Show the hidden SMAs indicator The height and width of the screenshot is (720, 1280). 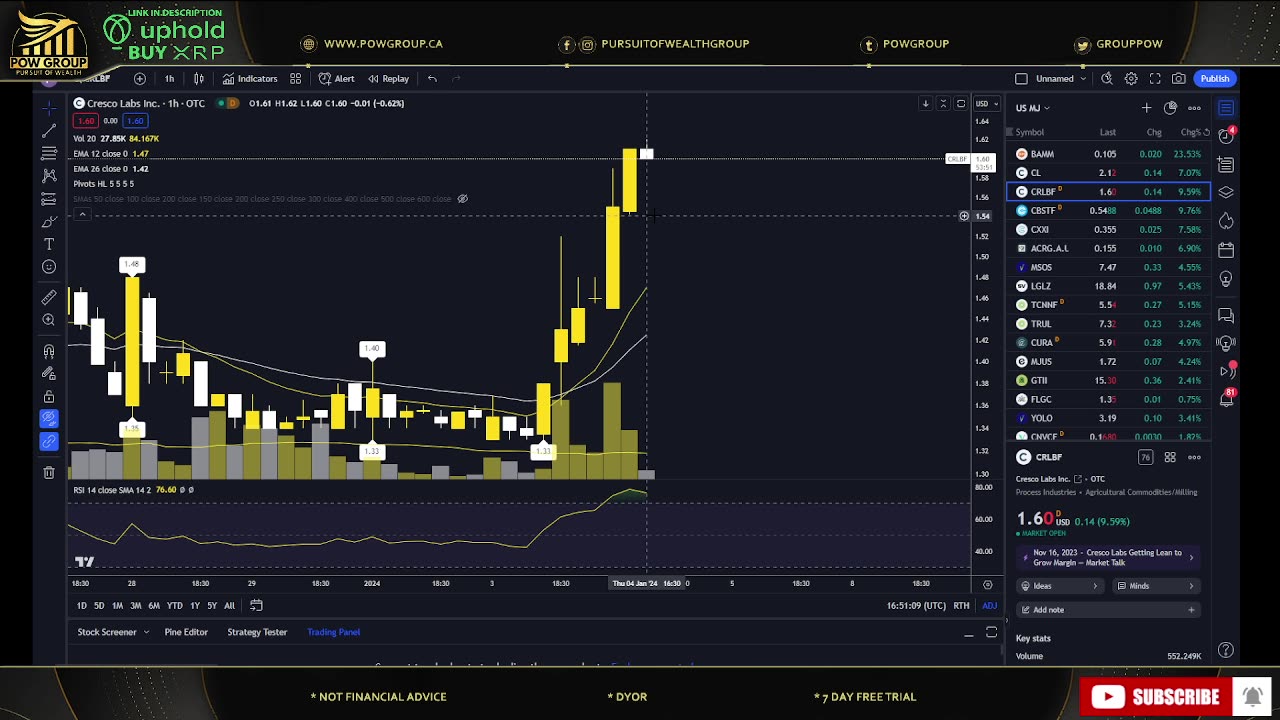[462, 198]
